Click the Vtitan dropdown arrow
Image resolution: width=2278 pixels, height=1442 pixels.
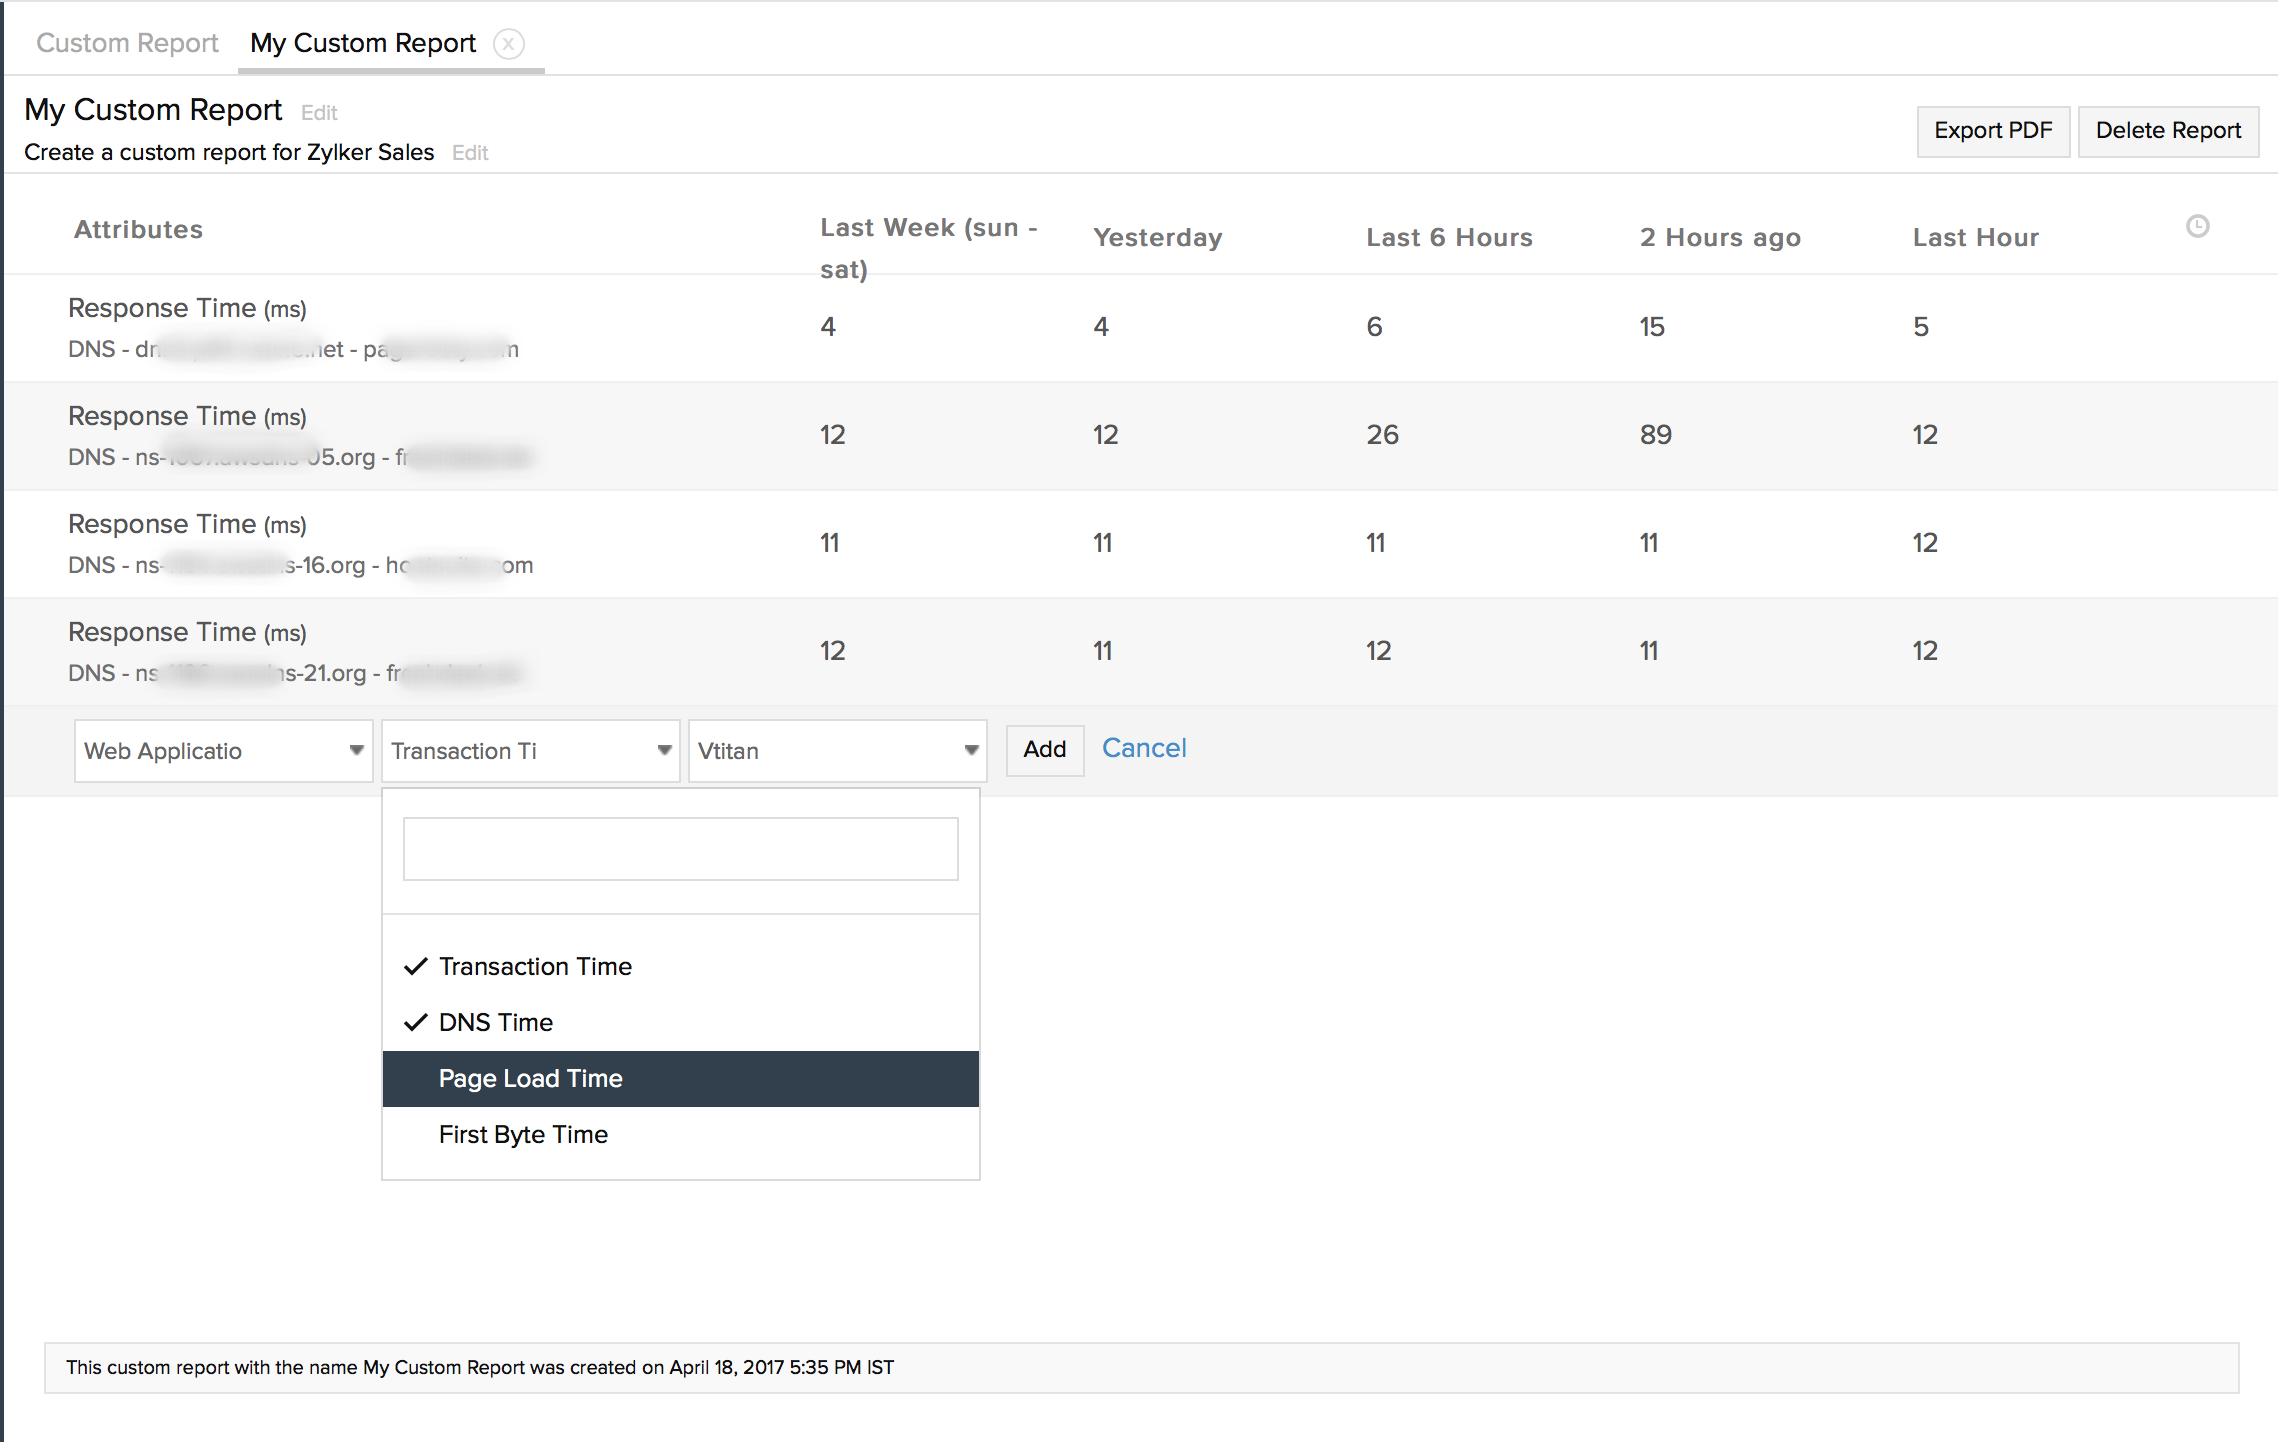[x=970, y=750]
